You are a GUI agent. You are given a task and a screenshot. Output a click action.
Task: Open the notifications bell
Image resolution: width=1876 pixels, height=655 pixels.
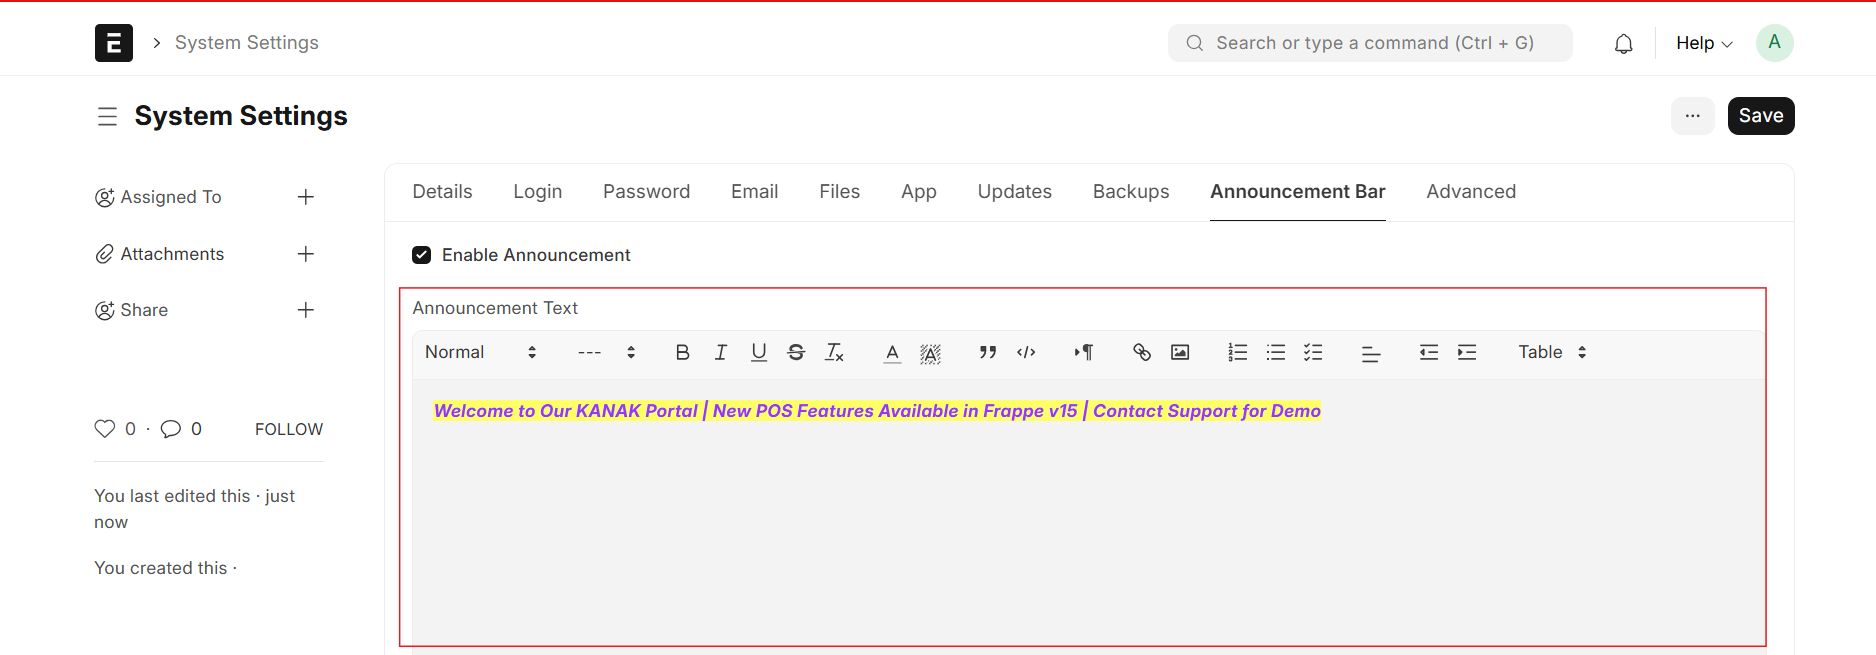[x=1624, y=43]
